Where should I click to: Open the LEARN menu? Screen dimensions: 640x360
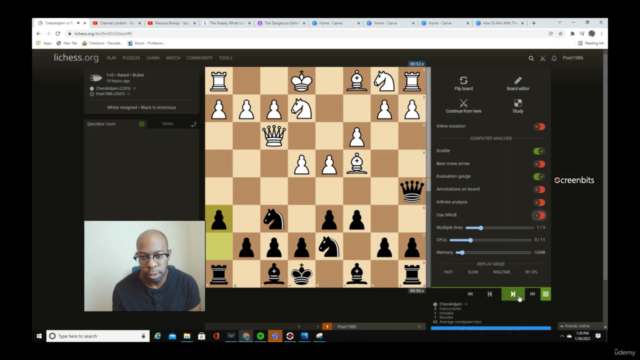(x=153, y=58)
